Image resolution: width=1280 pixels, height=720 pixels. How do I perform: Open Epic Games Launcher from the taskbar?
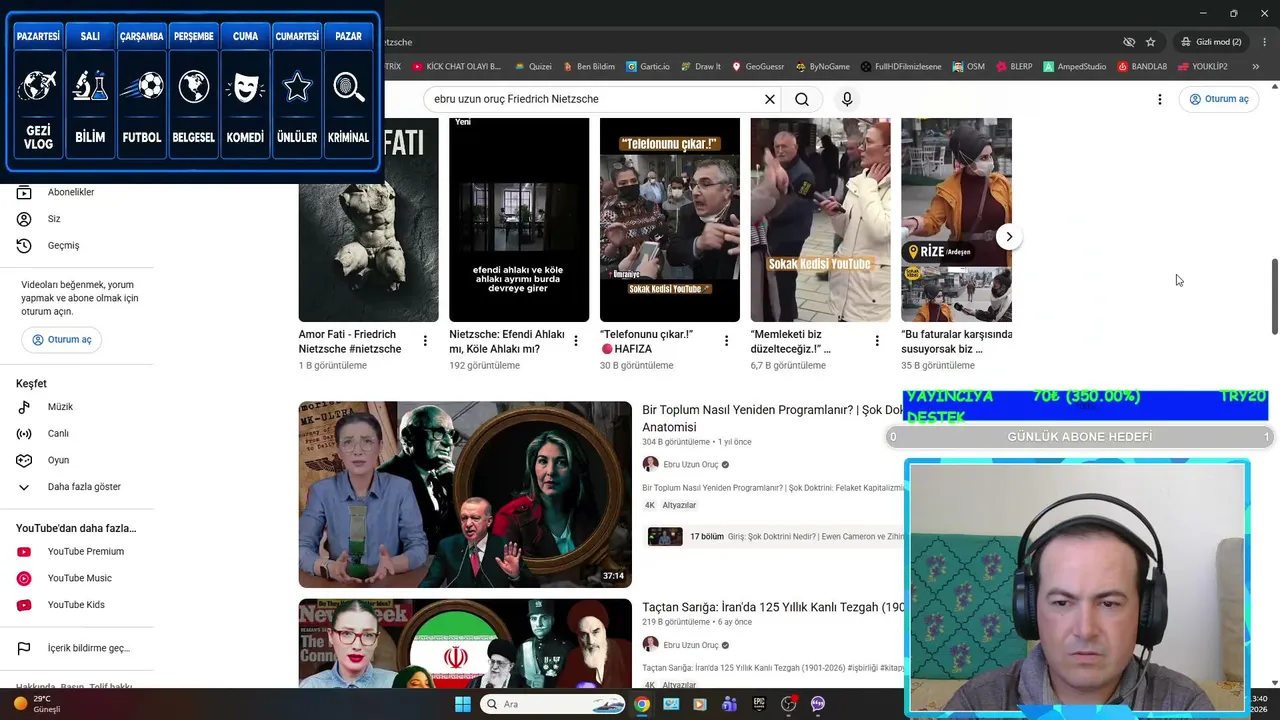tap(759, 704)
